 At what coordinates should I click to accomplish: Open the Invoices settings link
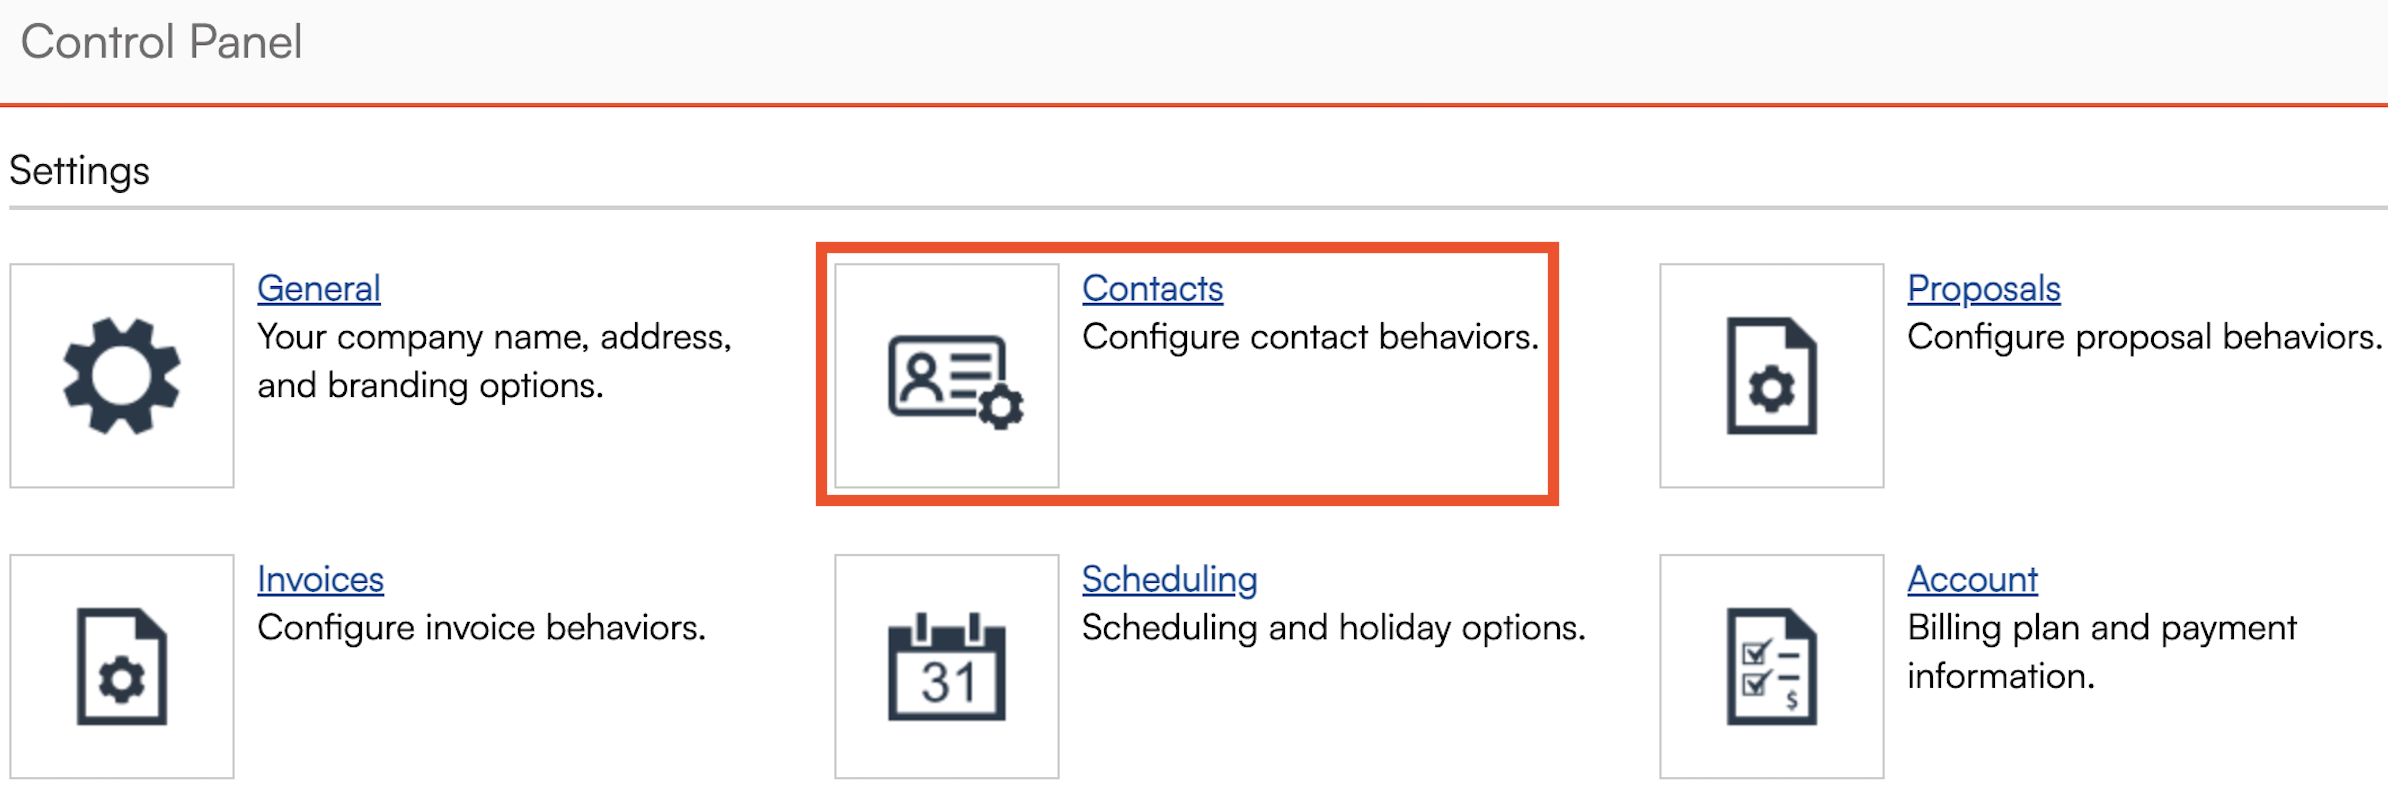click(320, 579)
